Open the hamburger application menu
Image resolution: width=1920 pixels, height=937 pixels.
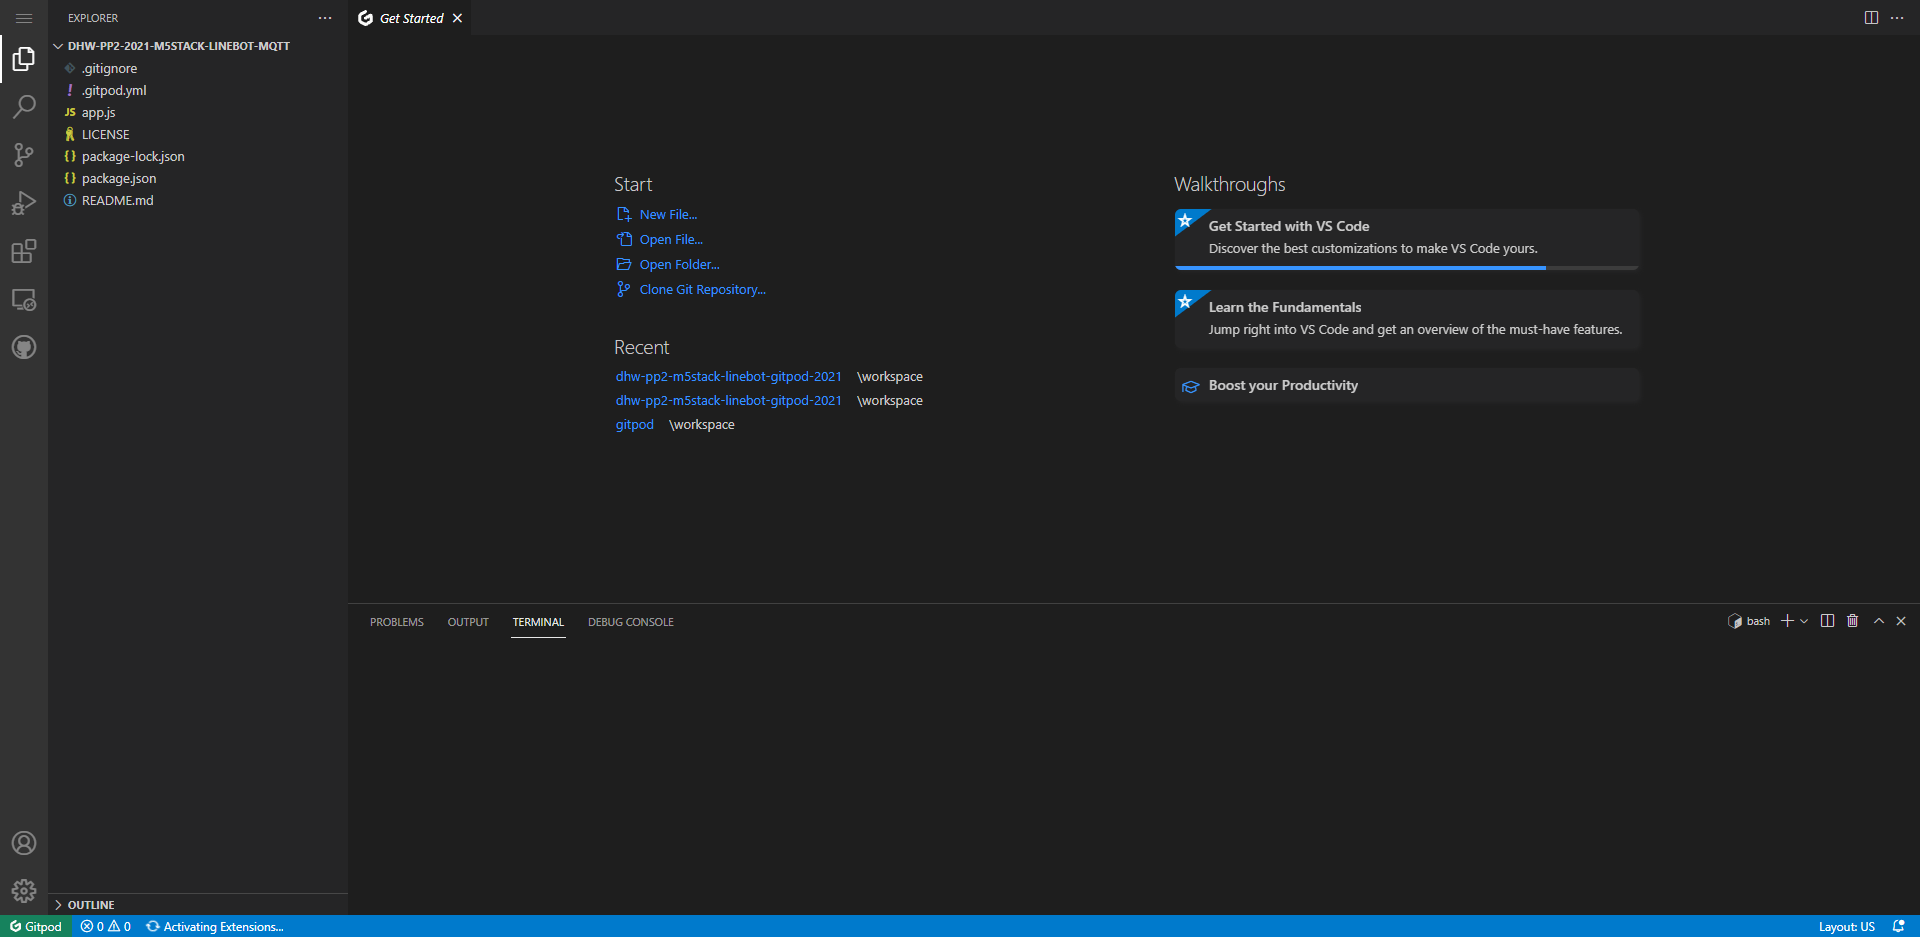24,18
